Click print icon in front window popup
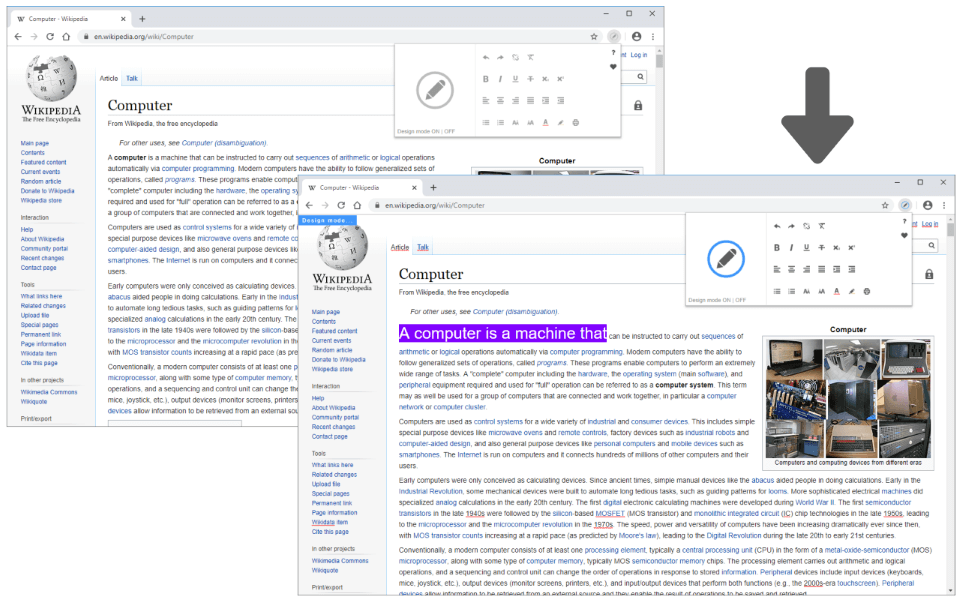The image size is (960, 600). 866,291
